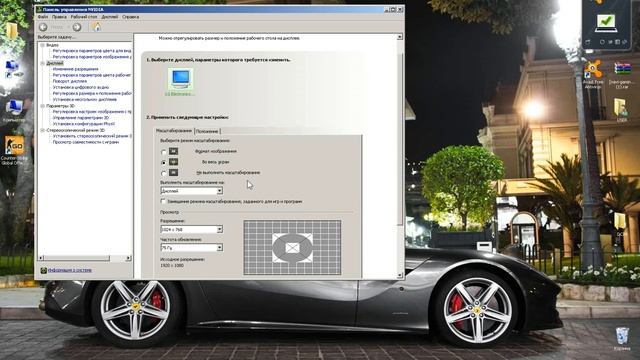Image resolution: width=640 pixels, height=360 pixels.
Task: Select 'Не выполнять масштабирование' radio button
Action: (x=164, y=173)
